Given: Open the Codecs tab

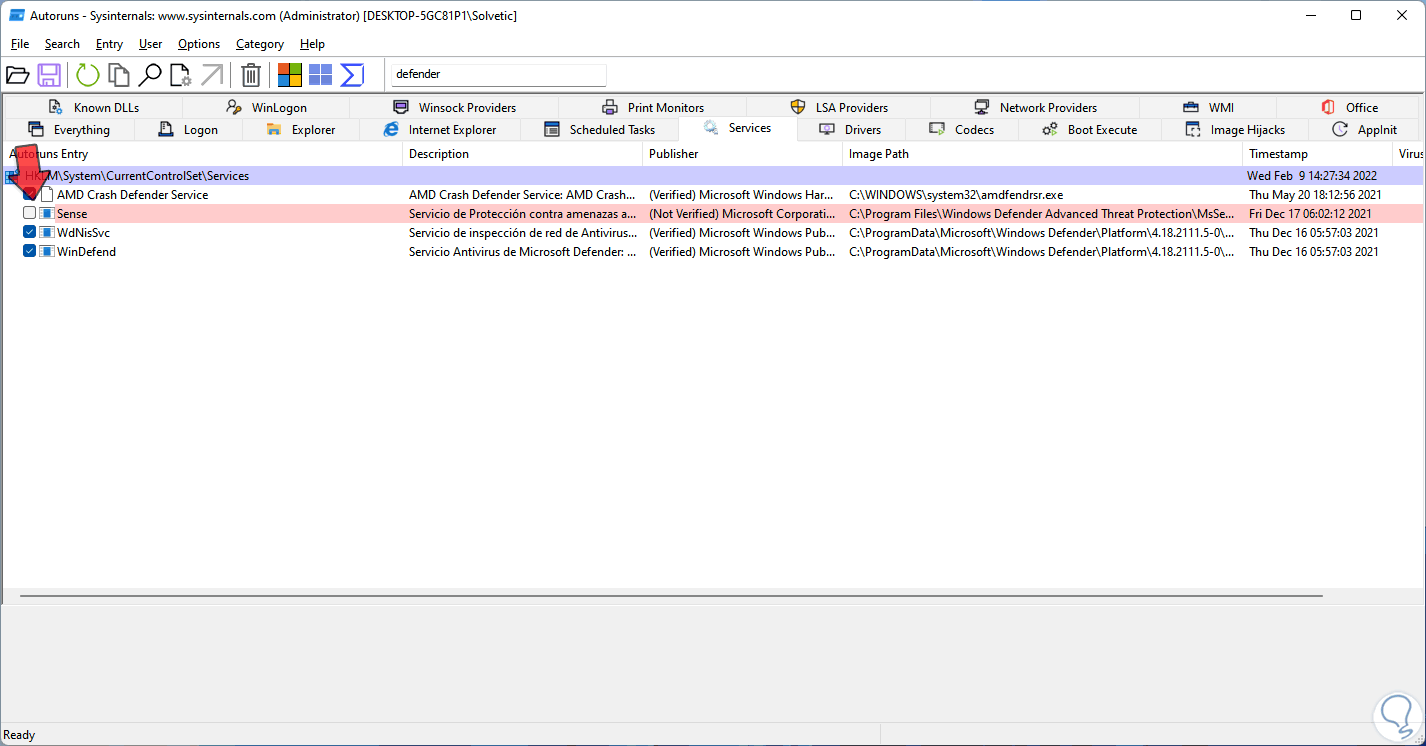Looking at the screenshot, I should pyautogui.click(x=961, y=129).
